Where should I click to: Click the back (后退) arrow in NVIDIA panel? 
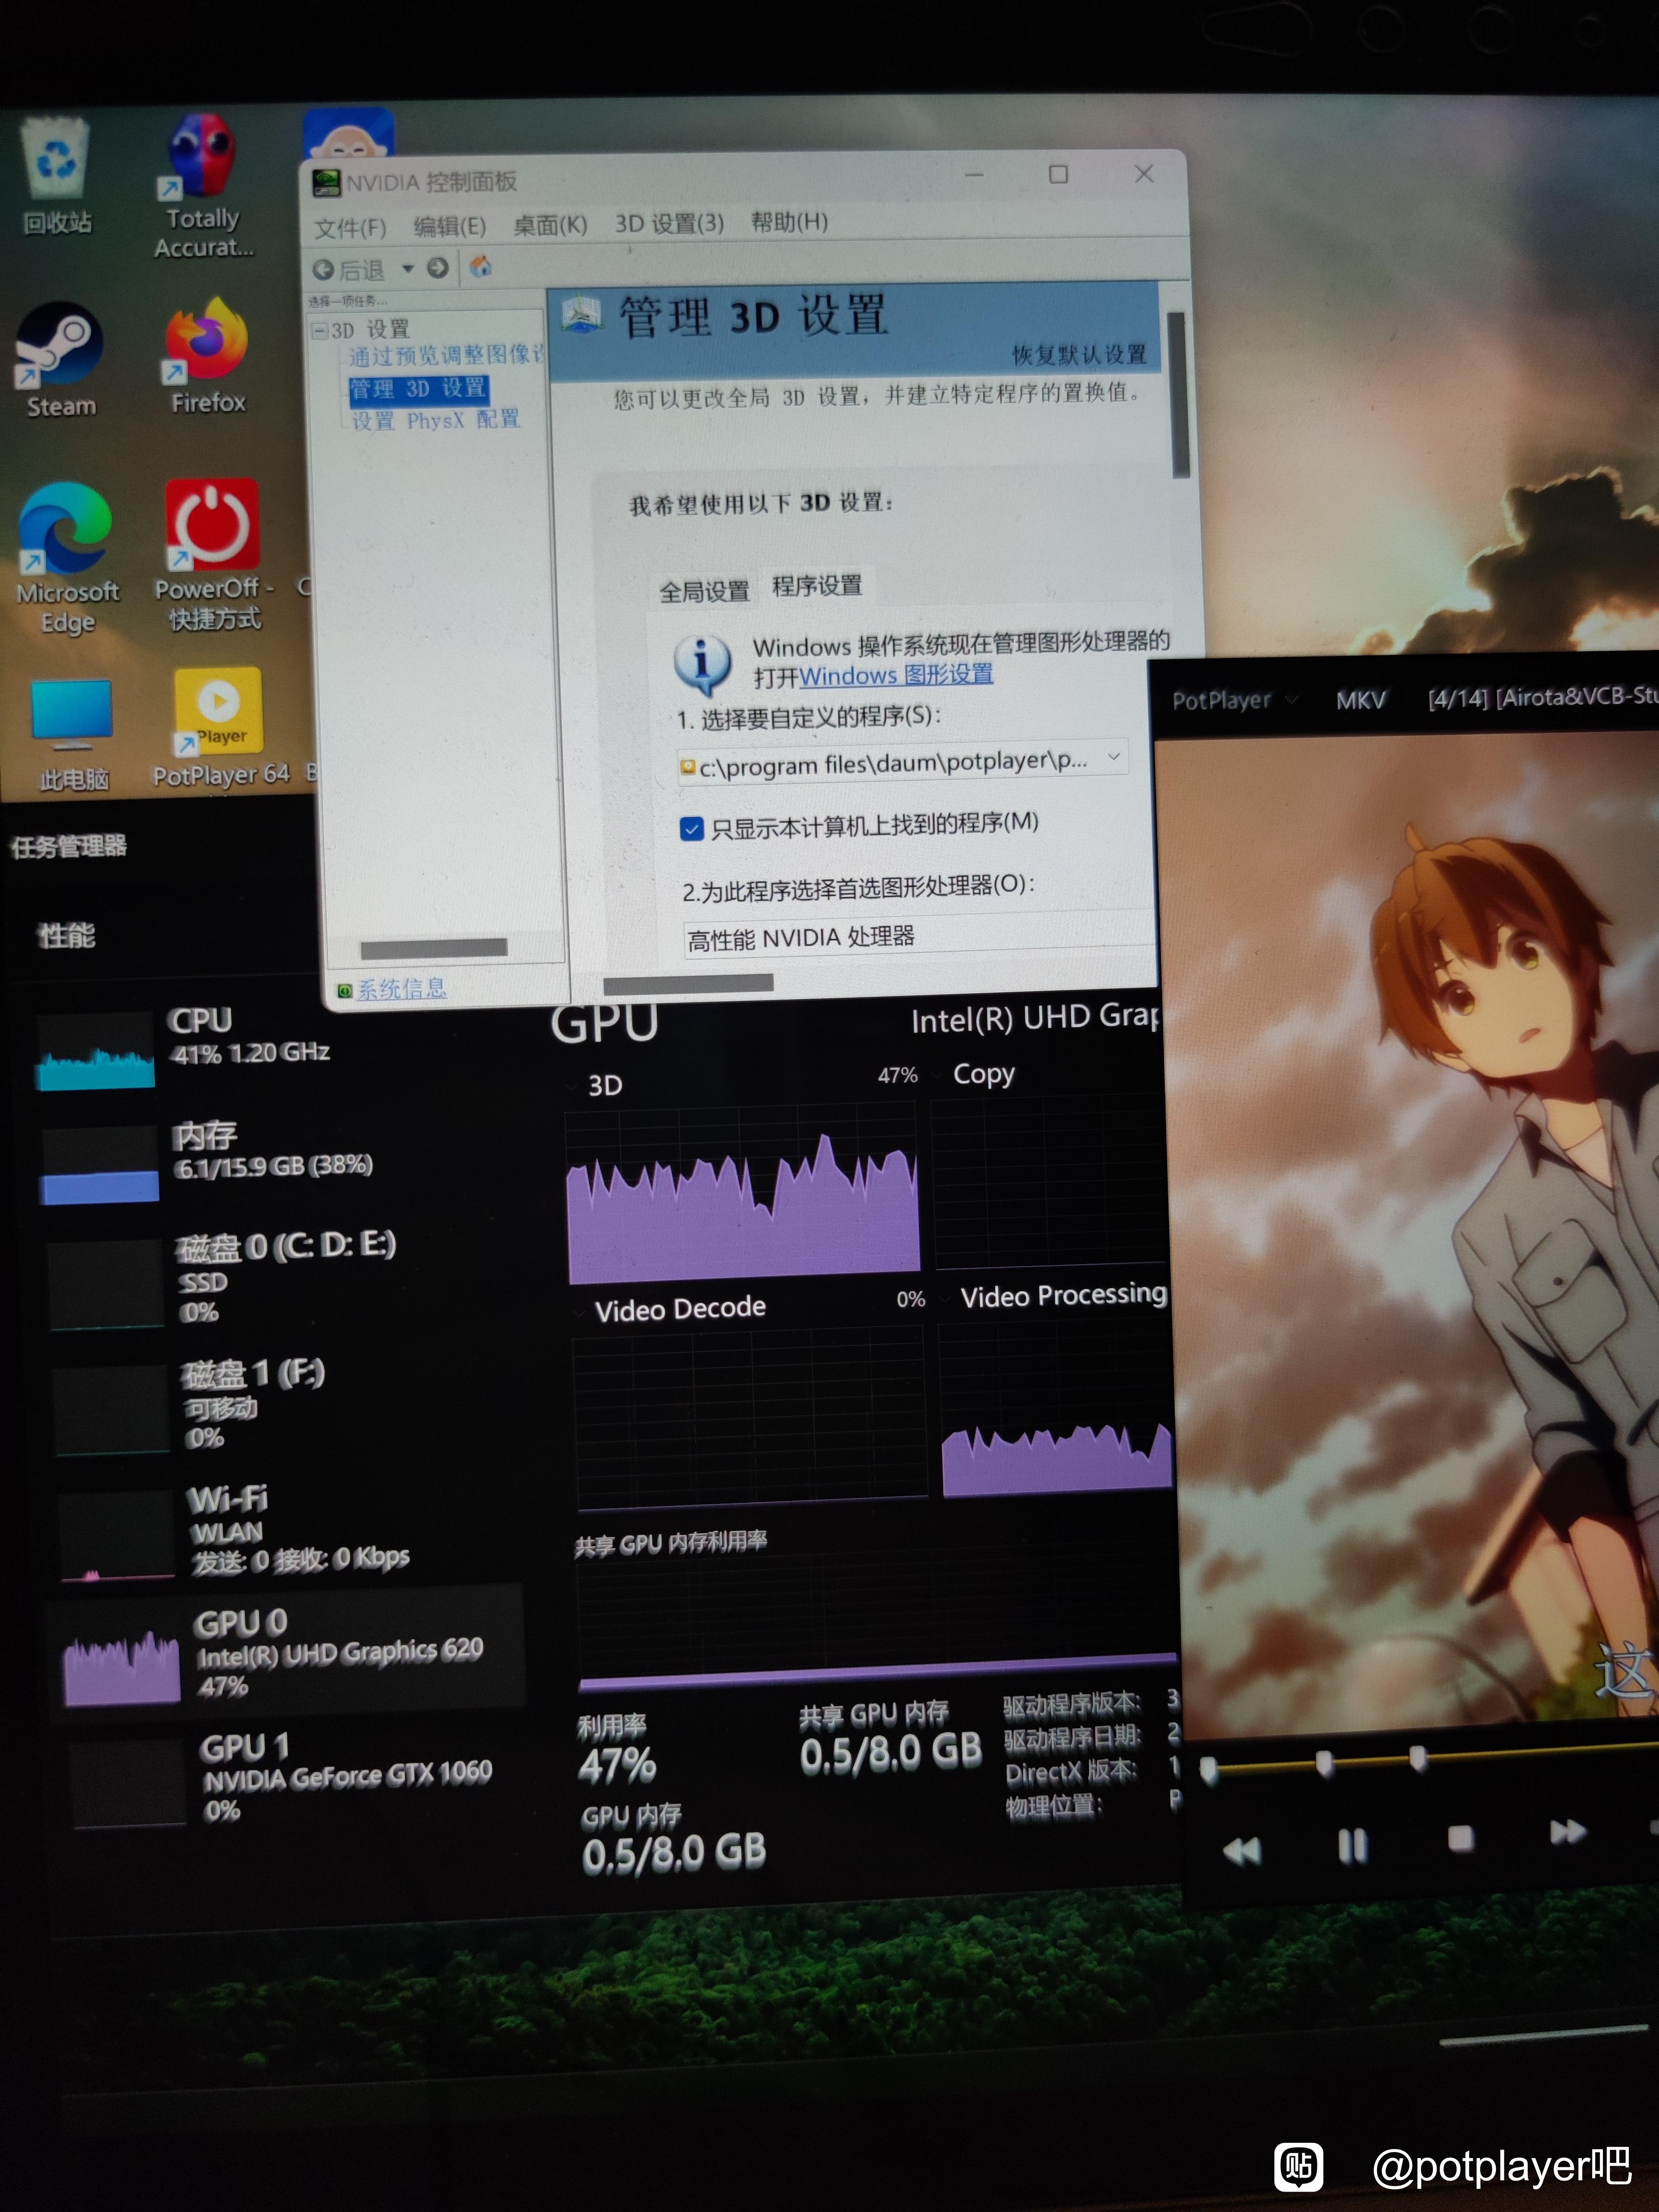point(348,270)
